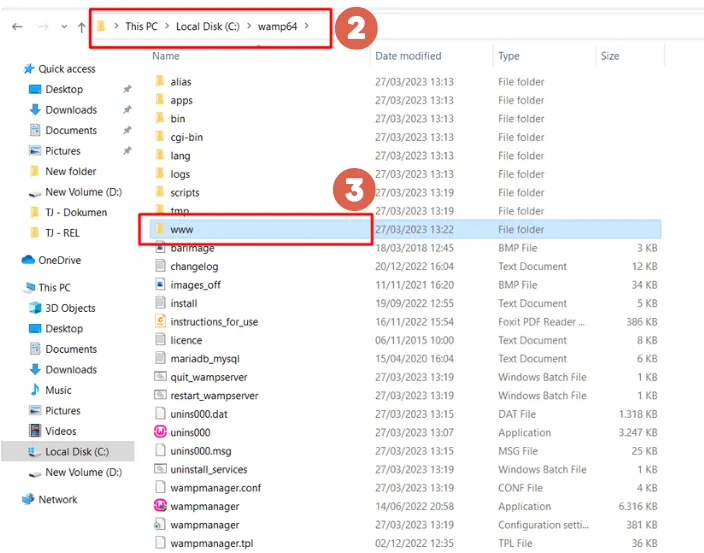The height and width of the screenshot is (553, 704).
Task: Sort by the Type column header
Action: click(x=509, y=56)
